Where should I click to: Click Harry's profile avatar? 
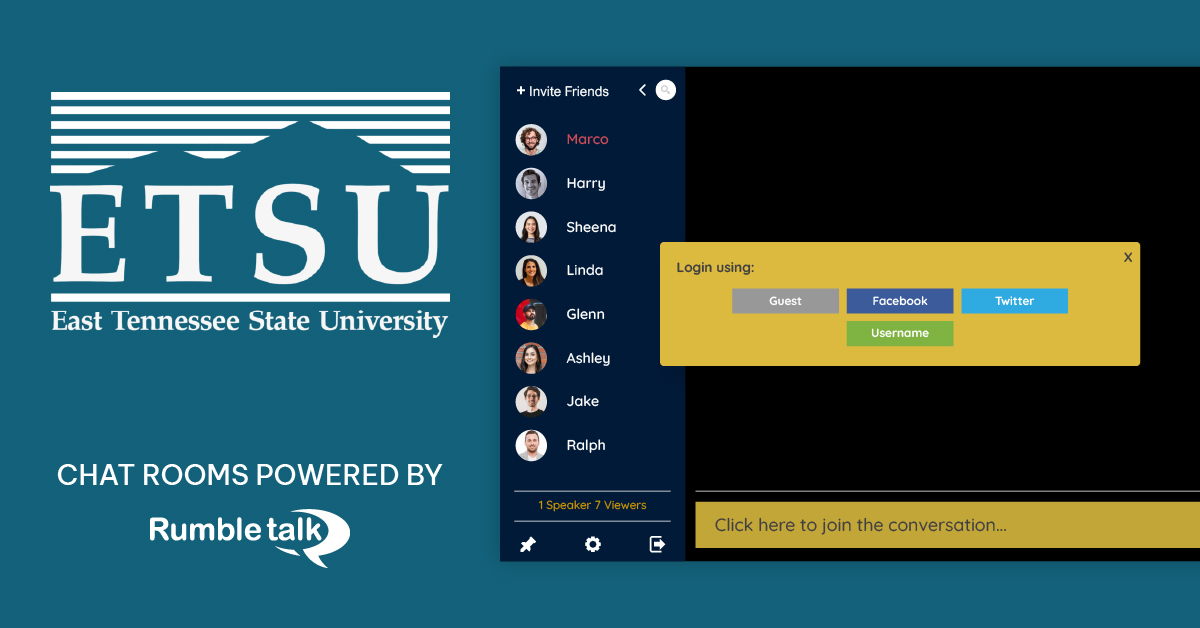[x=531, y=184]
